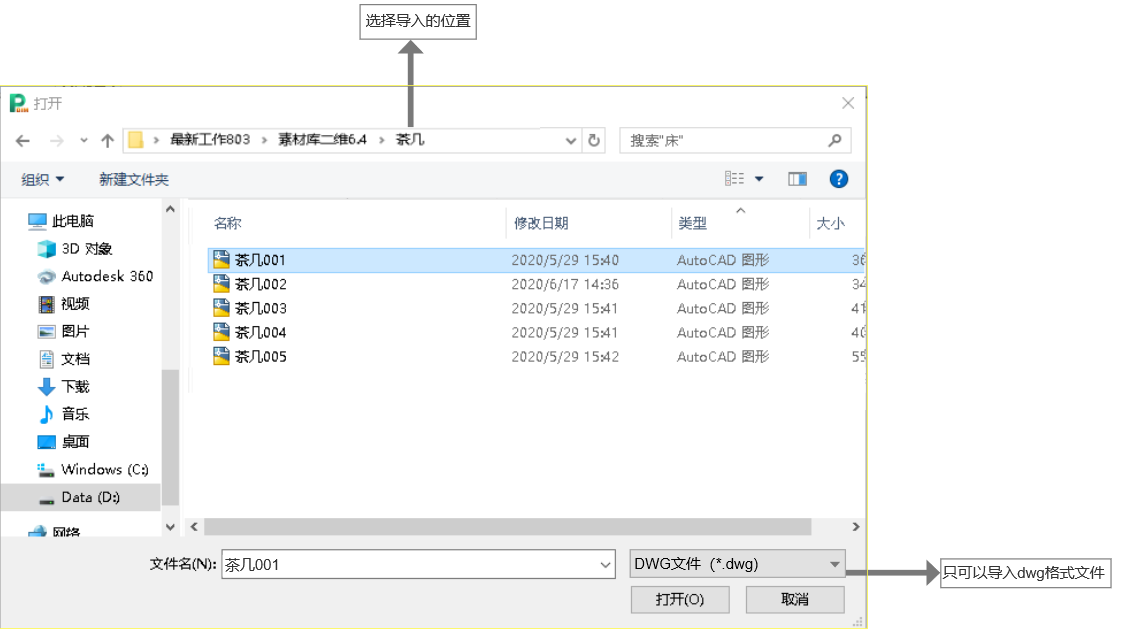The width and height of the screenshot is (1121, 630).
Task: Click navigation pane scroll down arrow
Action: coord(170,527)
